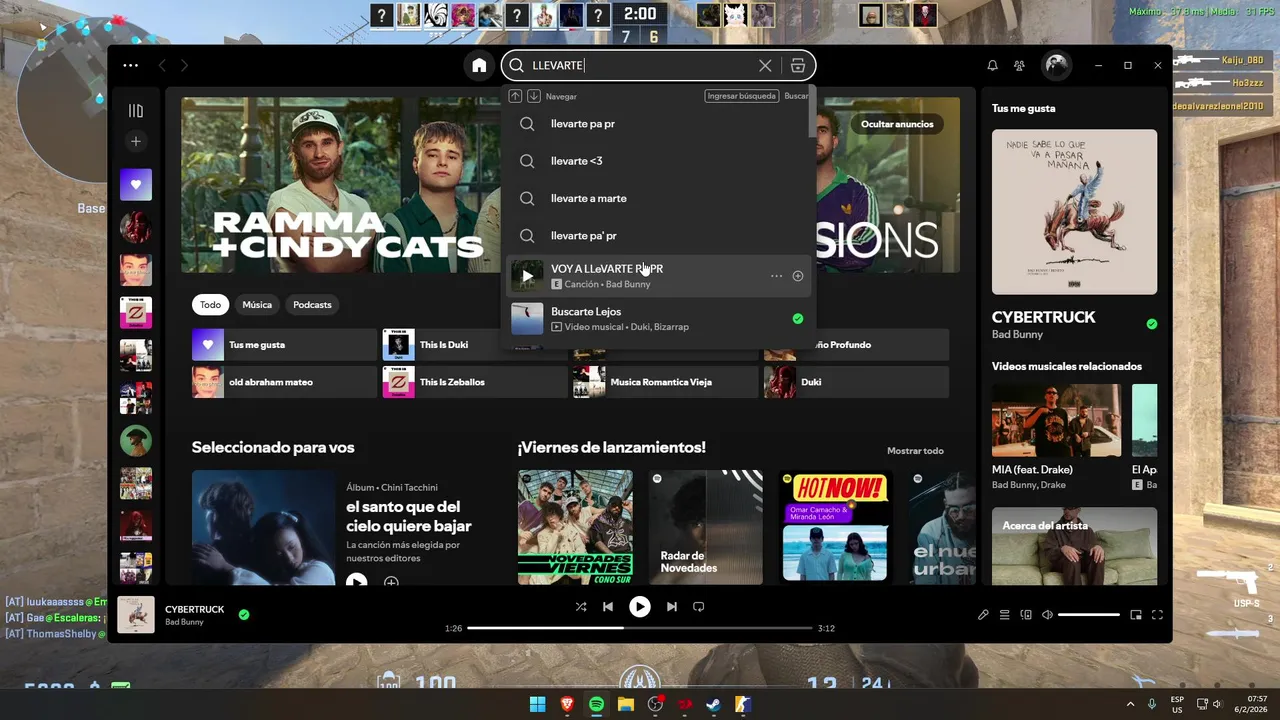The image size is (1280, 720).
Task: Mute with the speaker icon in player bar
Action: pos(1047,615)
